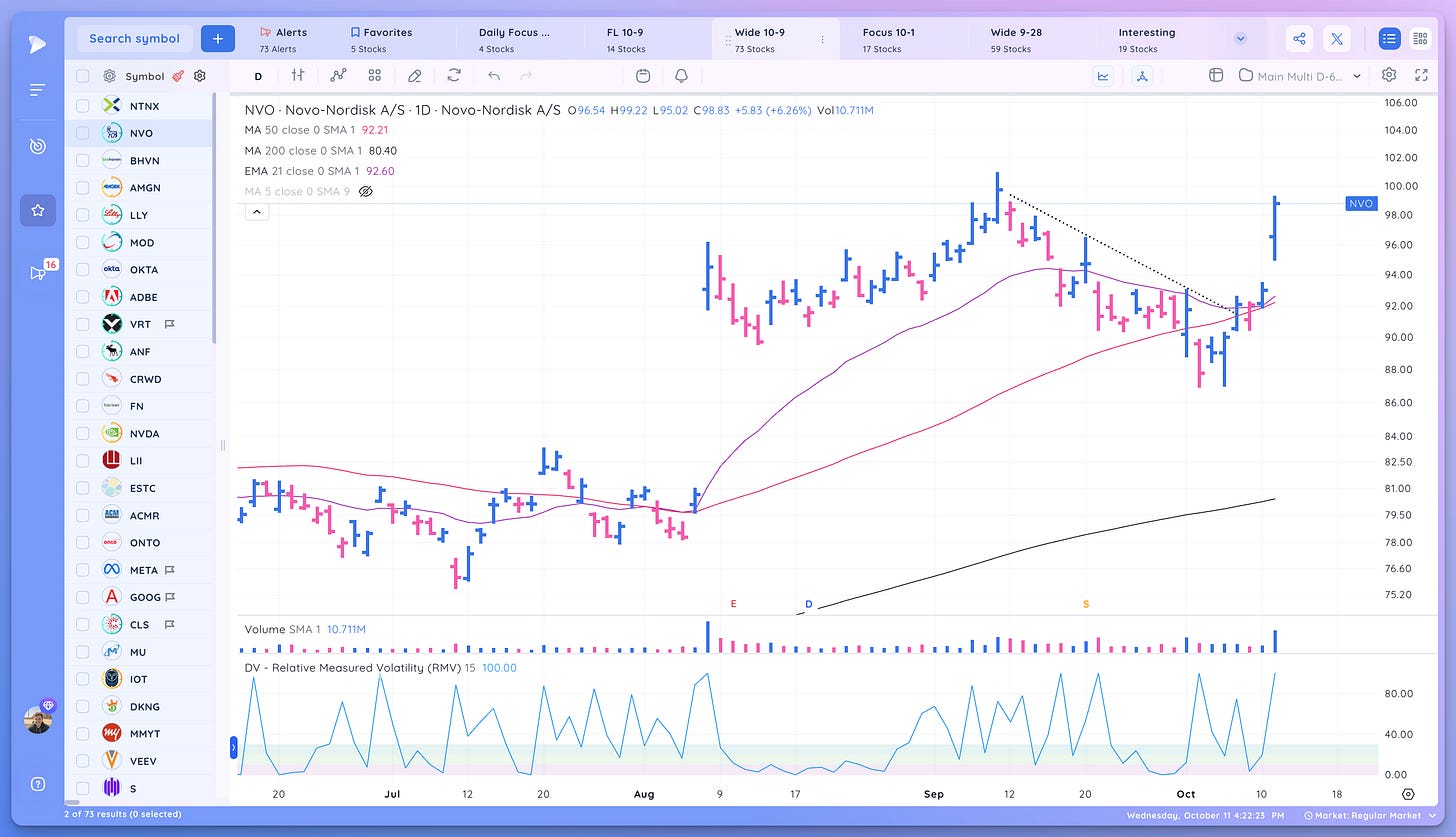Open column settings gear left of Symbol
1456x837 pixels.
pyautogui.click(x=109, y=76)
